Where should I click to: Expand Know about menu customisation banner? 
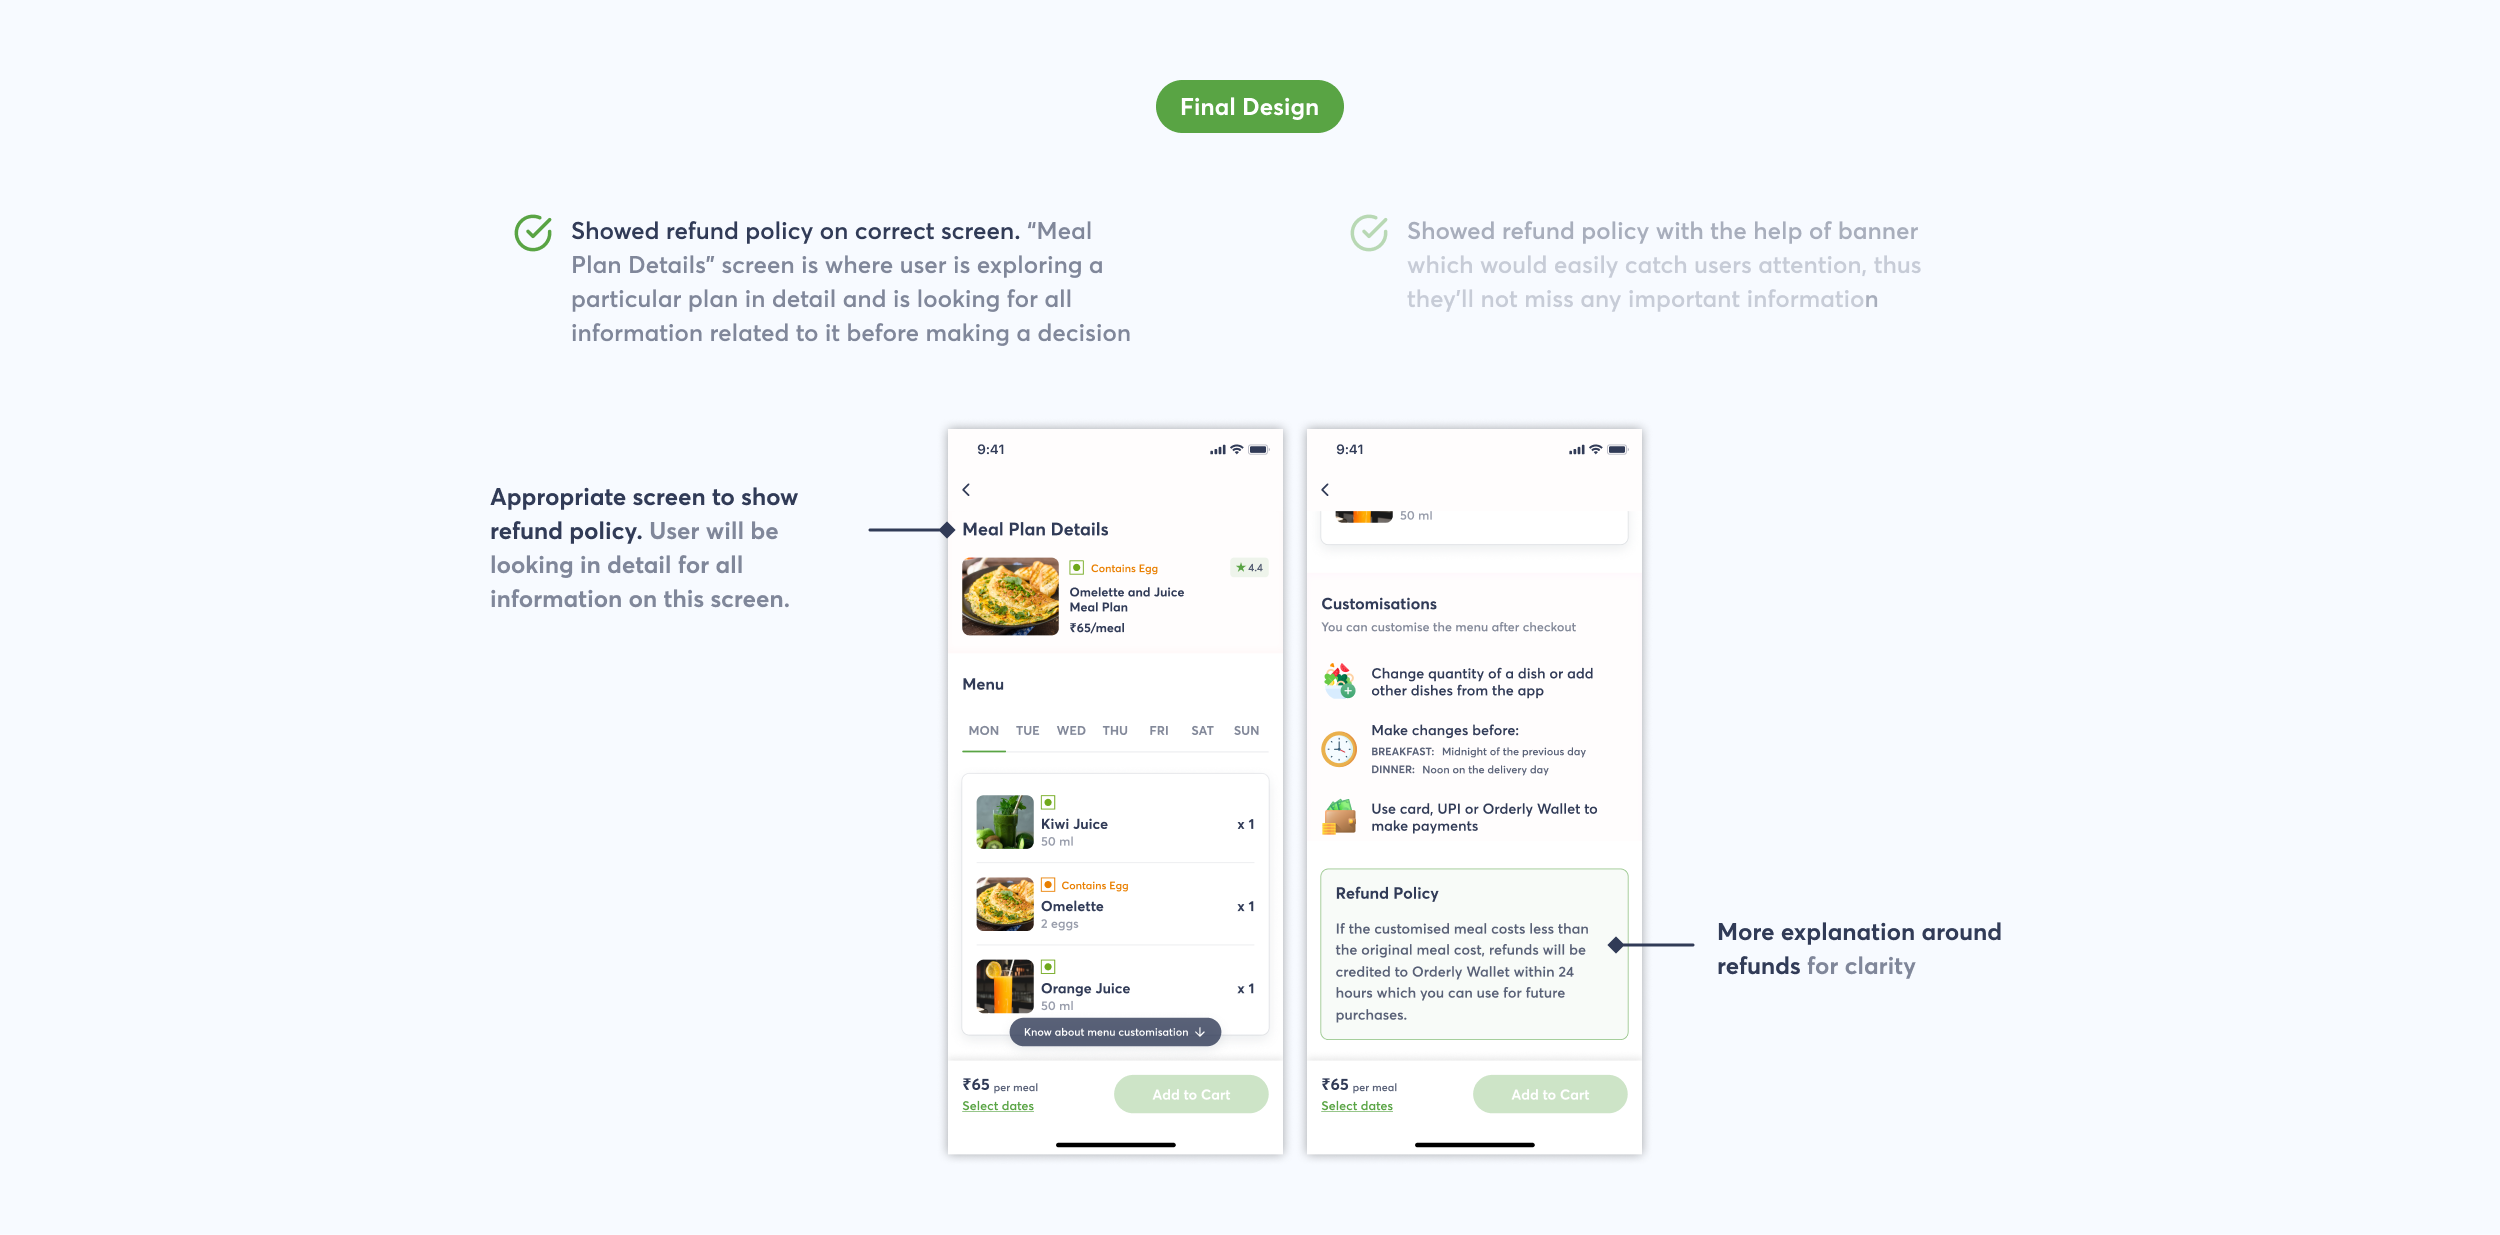[x=1111, y=1033]
